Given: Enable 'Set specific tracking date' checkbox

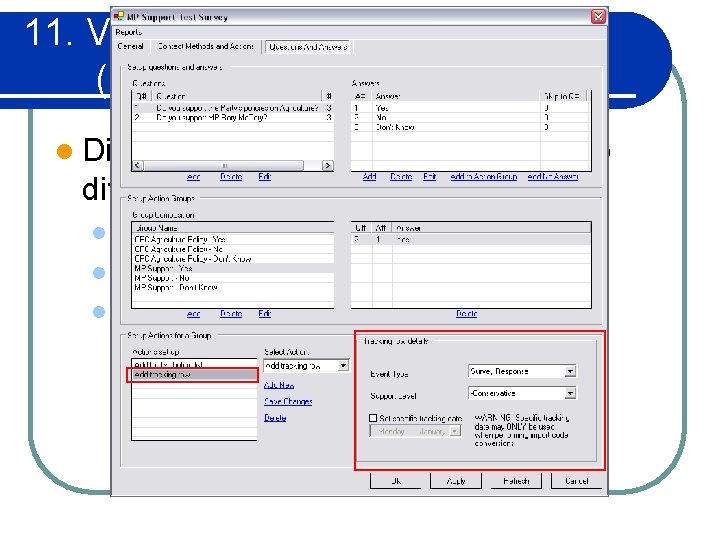Looking at the screenshot, I should [x=373, y=418].
